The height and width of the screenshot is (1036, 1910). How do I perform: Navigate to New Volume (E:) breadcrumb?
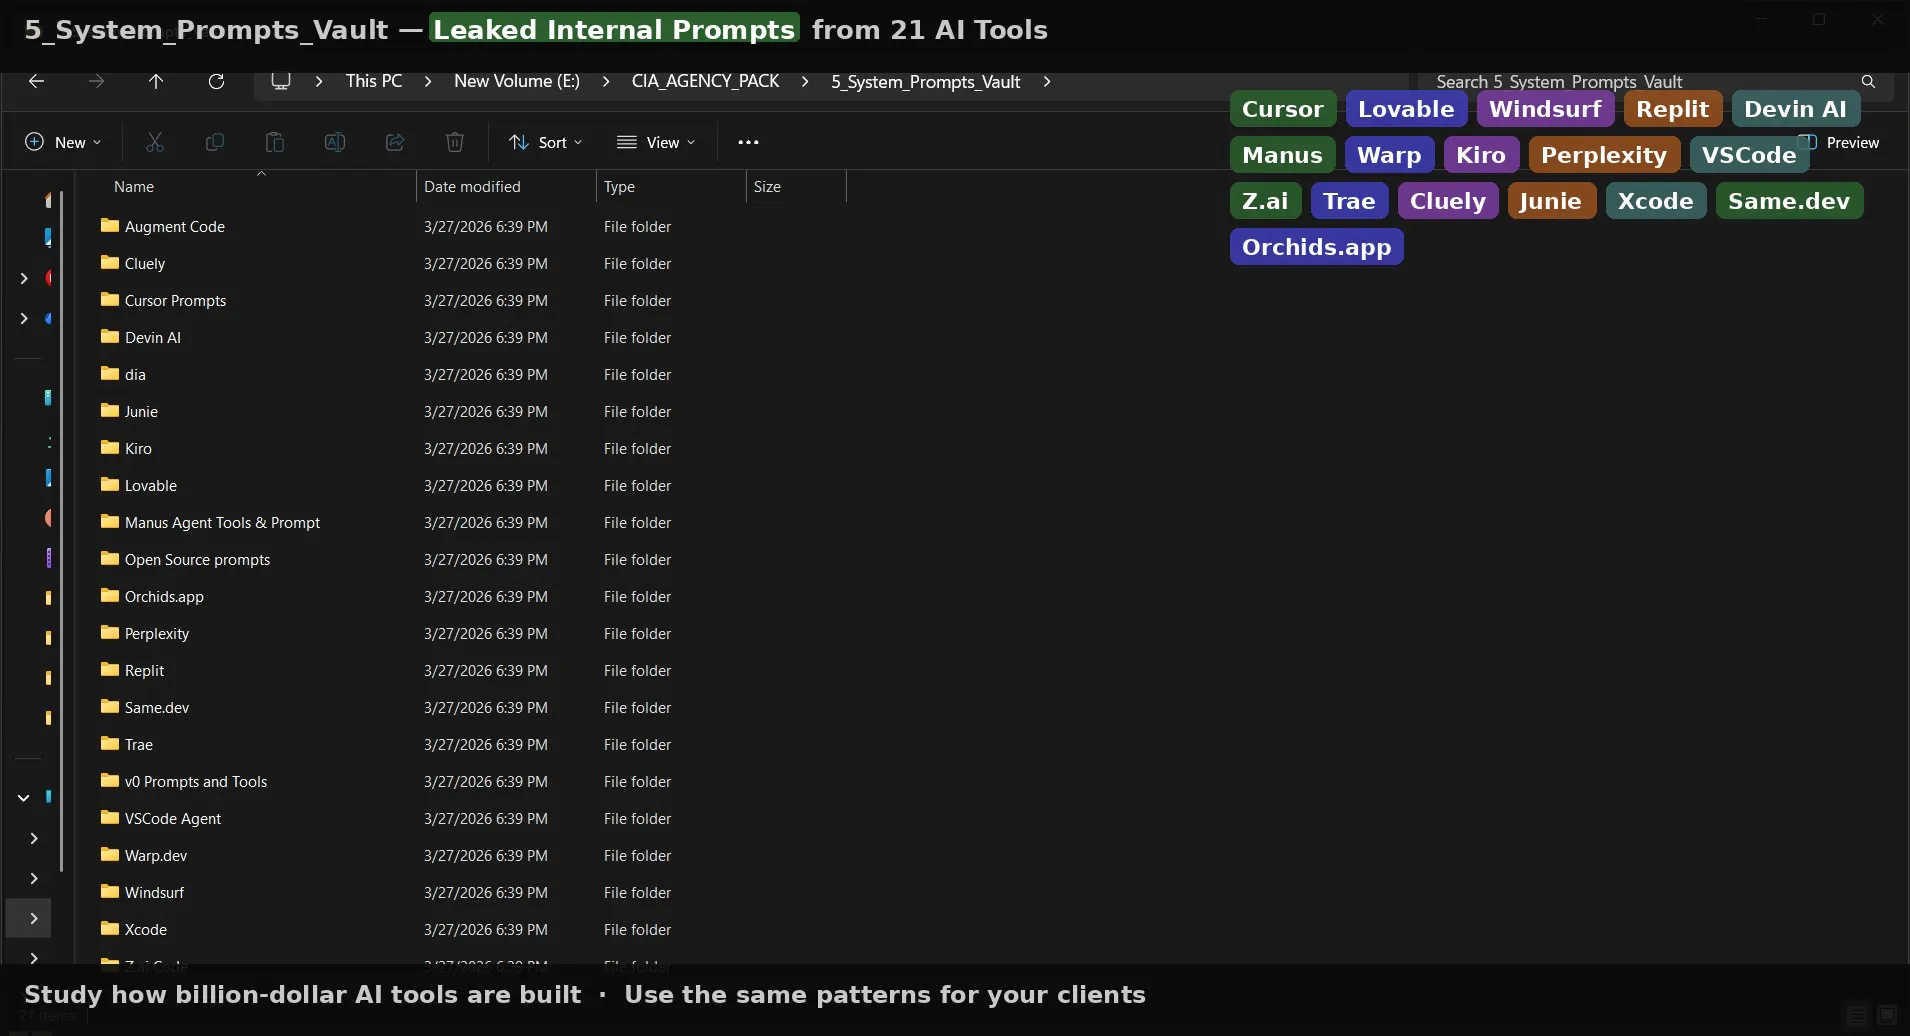tap(517, 82)
